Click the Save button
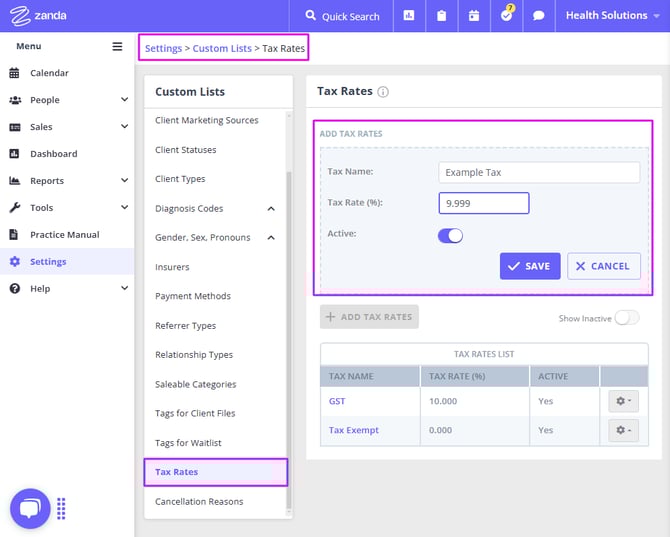 pyautogui.click(x=529, y=266)
